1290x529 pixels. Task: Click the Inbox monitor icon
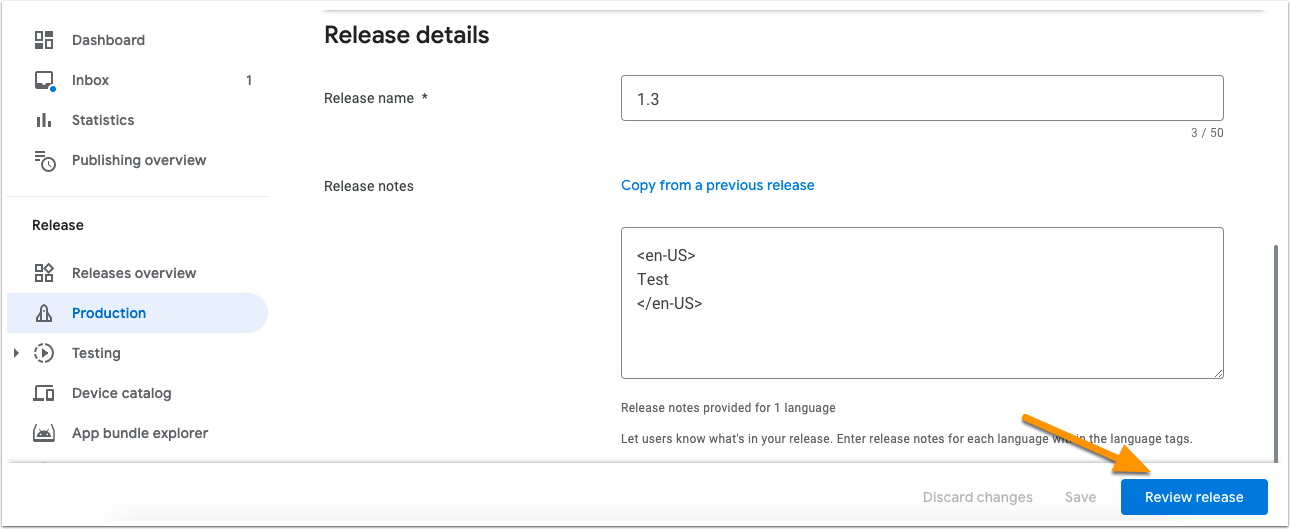pos(44,80)
